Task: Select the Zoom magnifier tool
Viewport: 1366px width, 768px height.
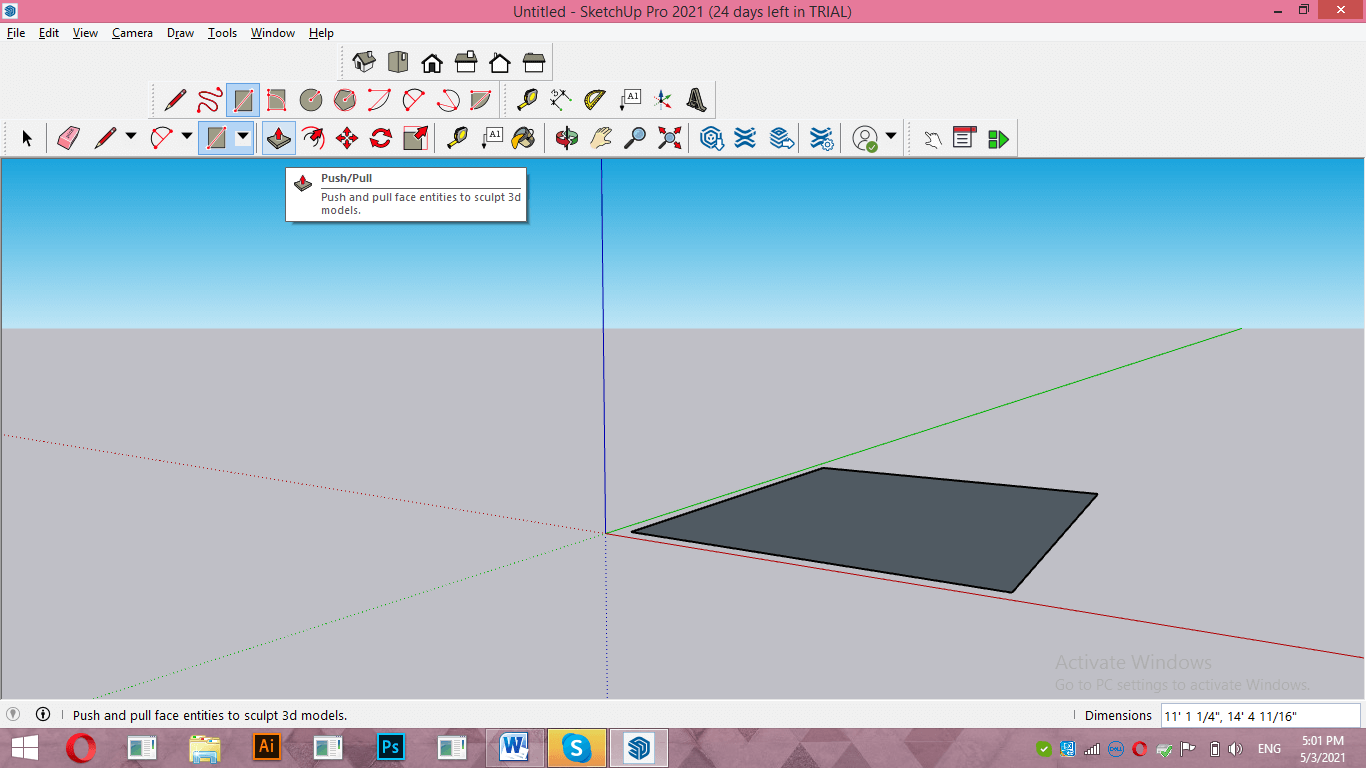Action: [635, 138]
